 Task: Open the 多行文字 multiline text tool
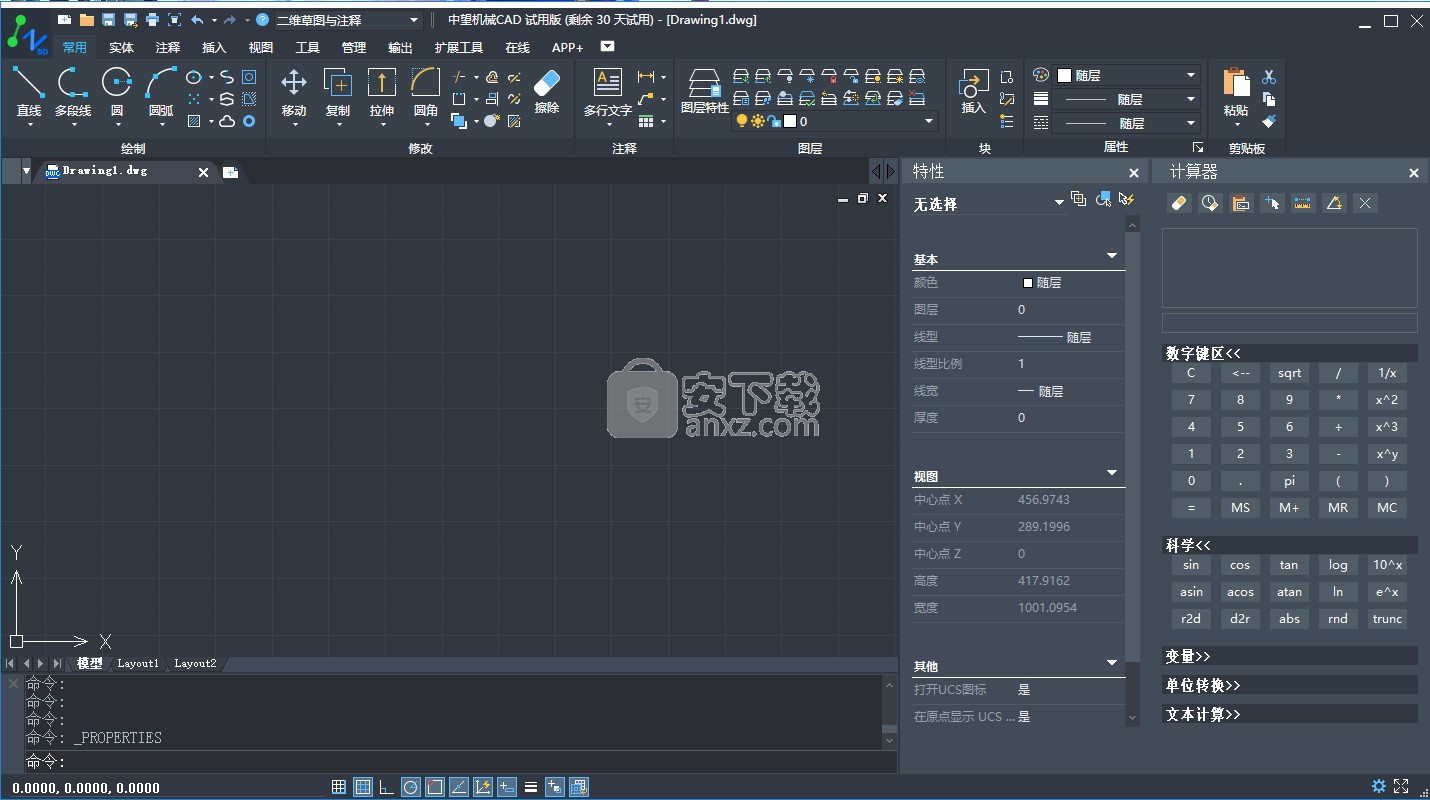[x=608, y=92]
